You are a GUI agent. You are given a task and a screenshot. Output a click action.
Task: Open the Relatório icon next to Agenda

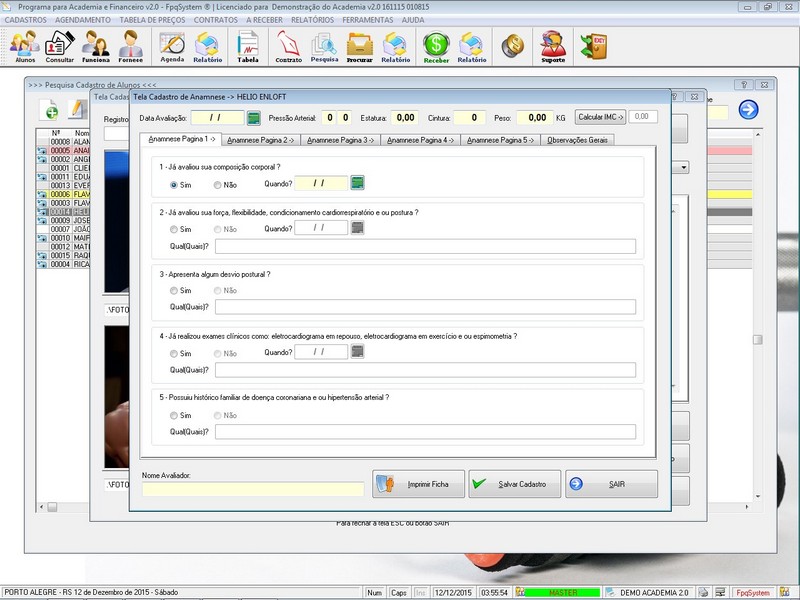click(208, 46)
